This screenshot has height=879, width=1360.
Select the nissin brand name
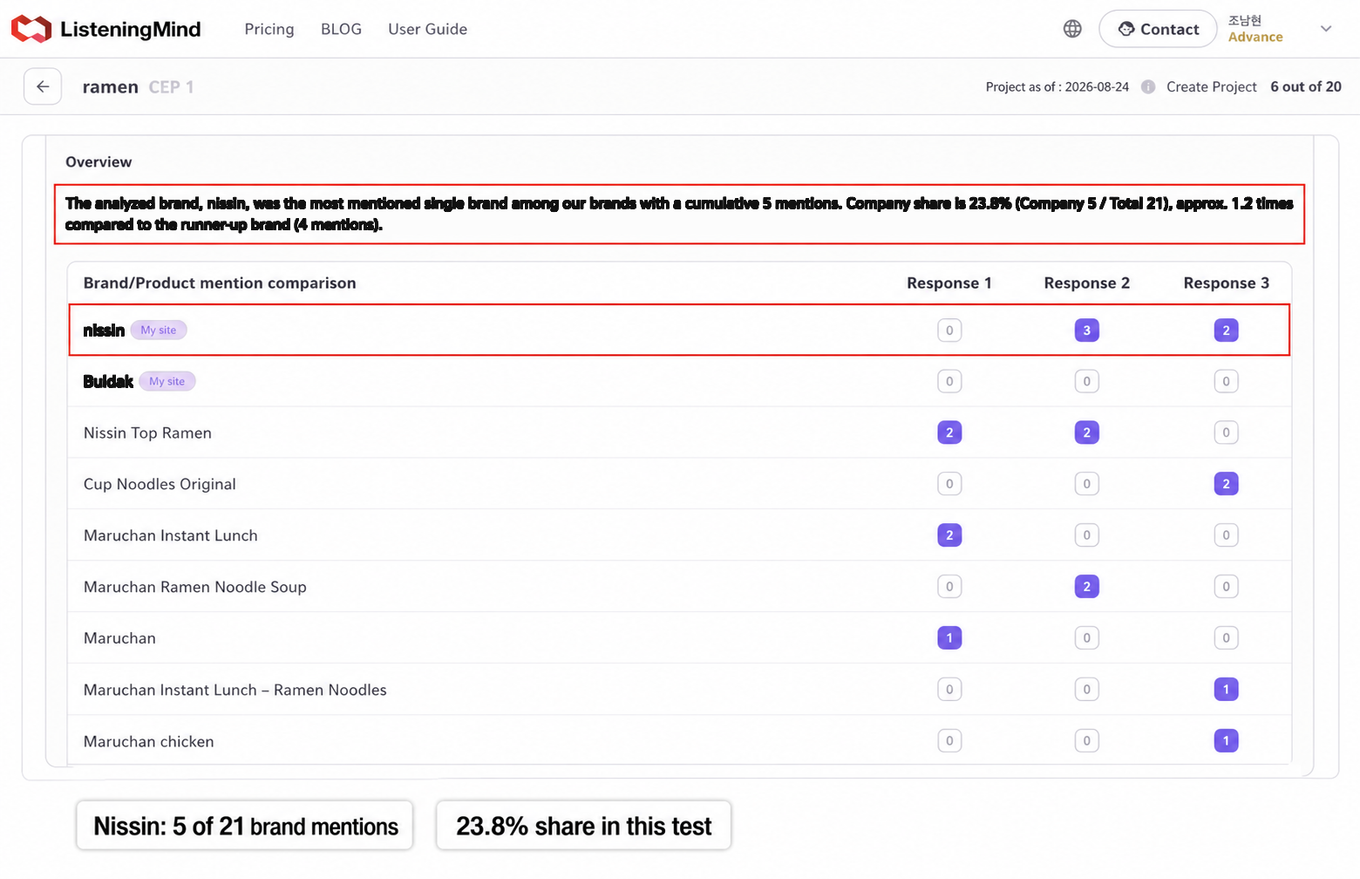tap(104, 330)
